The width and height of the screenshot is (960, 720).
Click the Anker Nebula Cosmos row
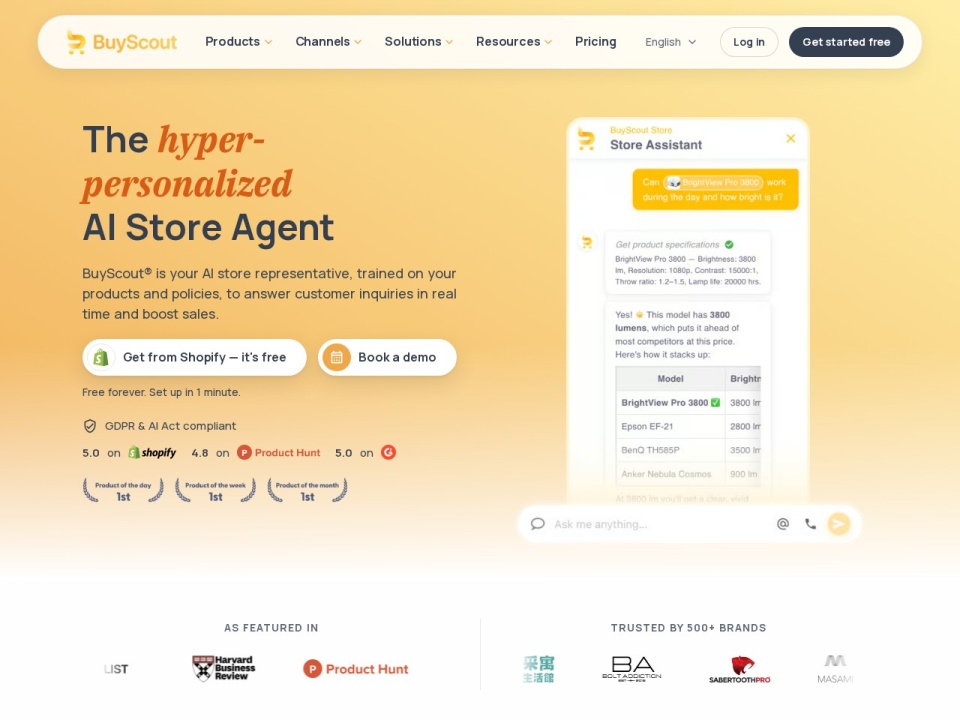[688, 474]
